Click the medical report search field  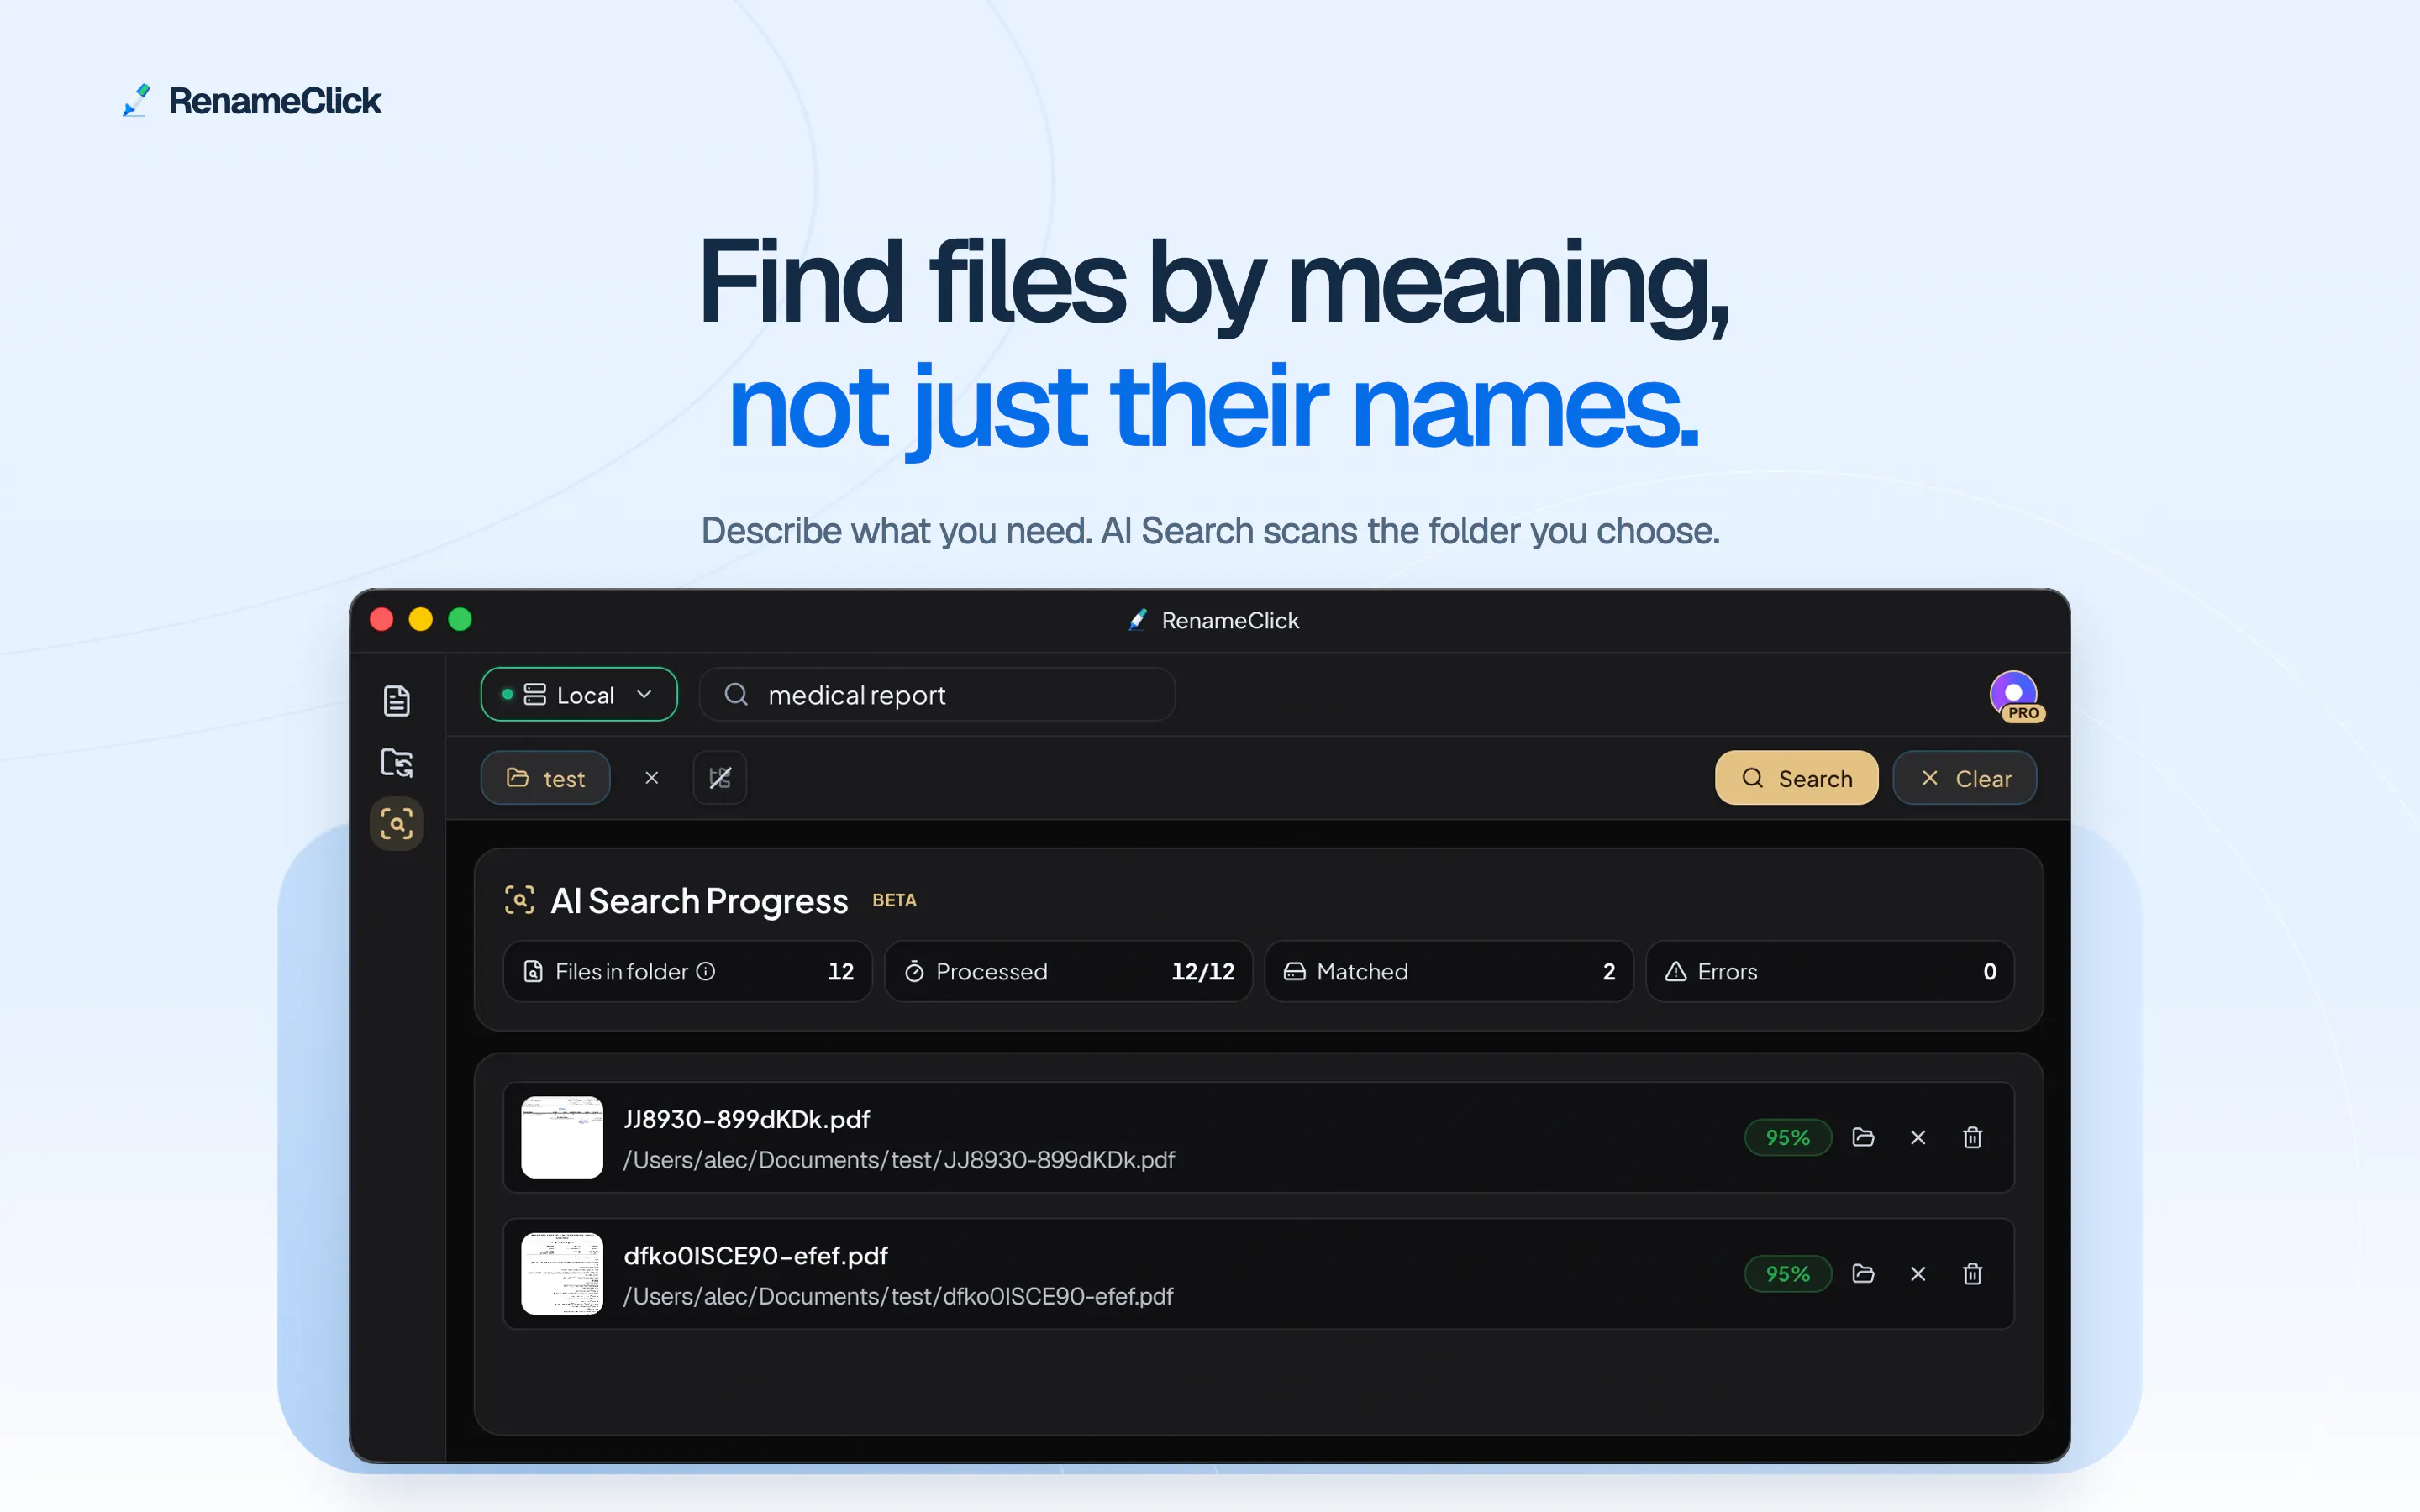click(937, 694)
